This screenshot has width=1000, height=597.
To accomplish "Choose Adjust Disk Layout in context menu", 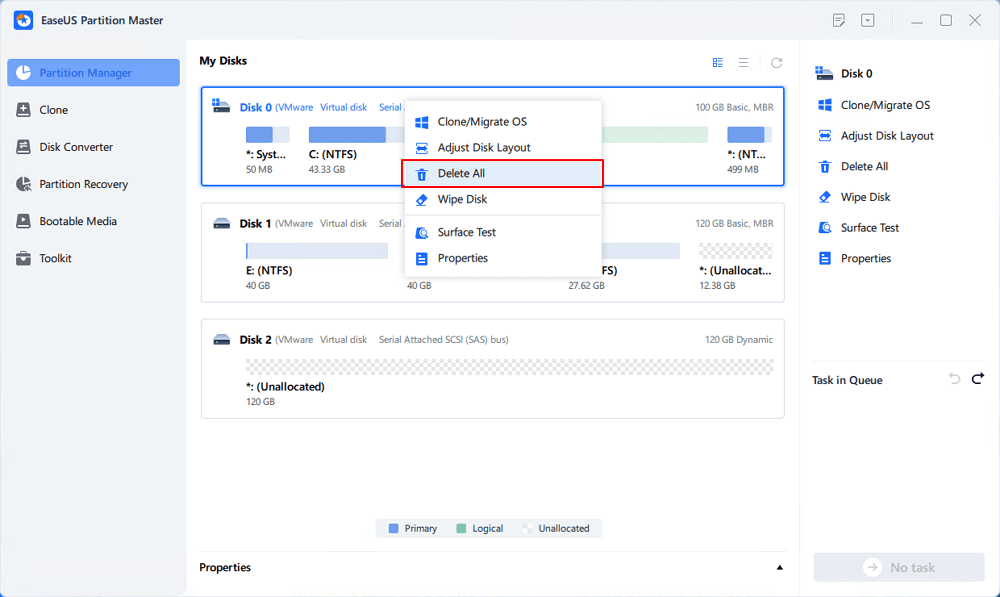I will coord(503,147).
